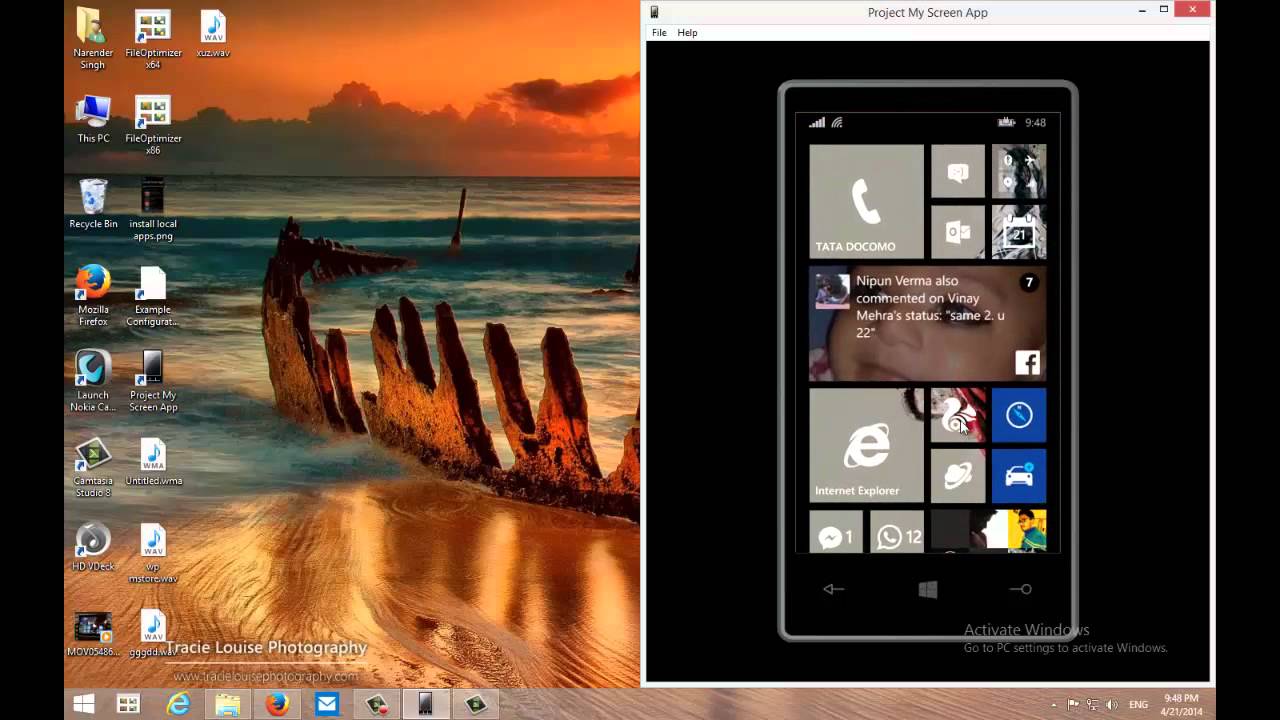
Task: Open the Internet Explorer tile
Action: coord(866,443)
